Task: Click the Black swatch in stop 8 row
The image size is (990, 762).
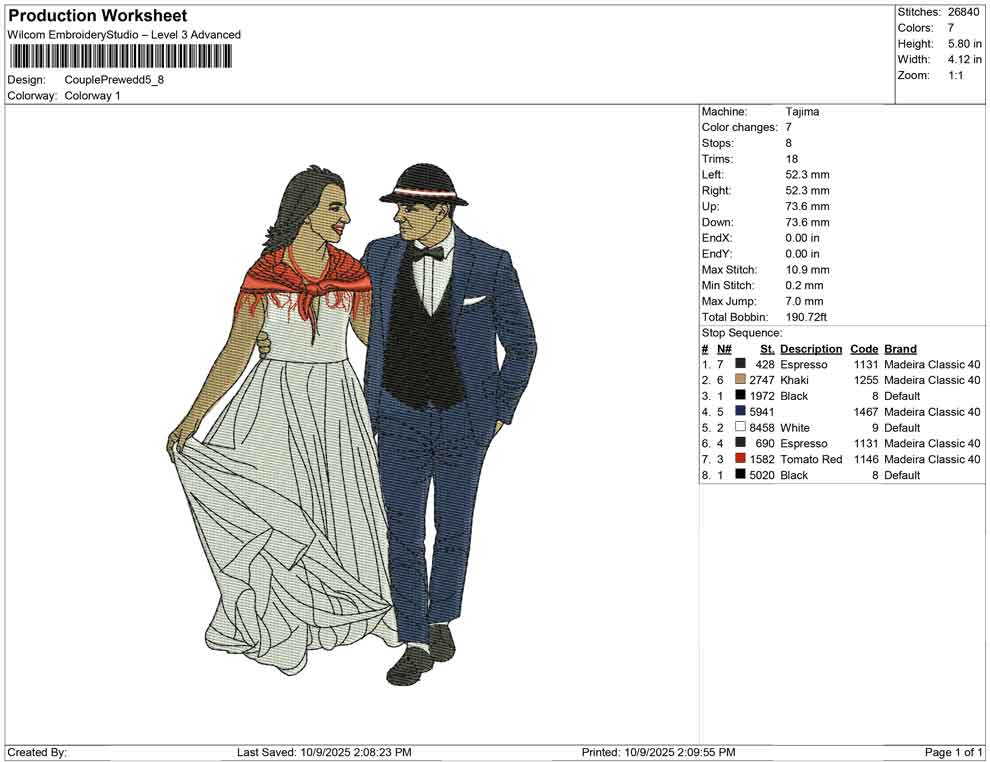Action: tap(740, 475)
